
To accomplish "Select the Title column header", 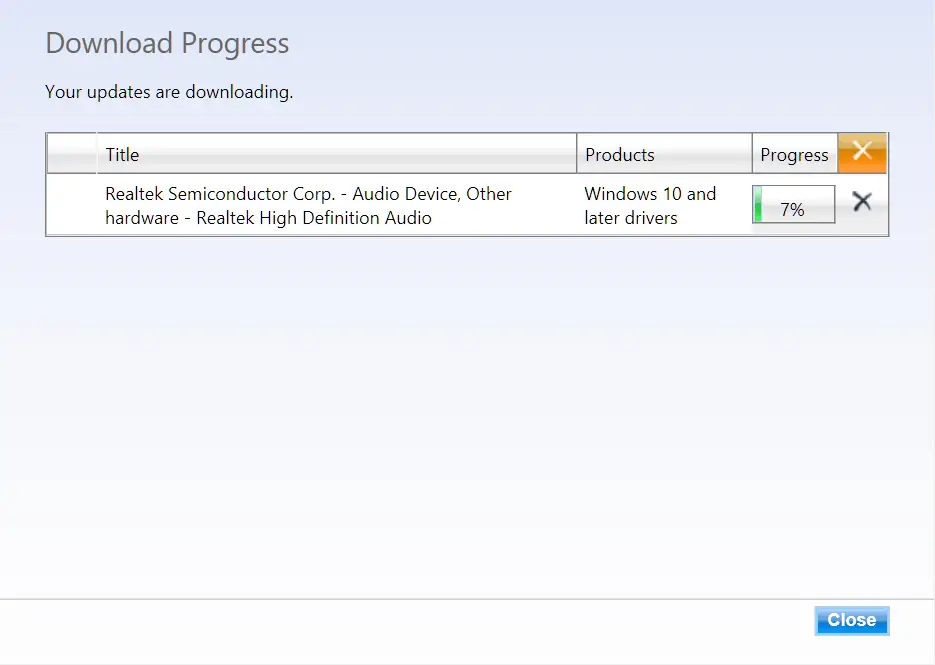I will [336, 154].
